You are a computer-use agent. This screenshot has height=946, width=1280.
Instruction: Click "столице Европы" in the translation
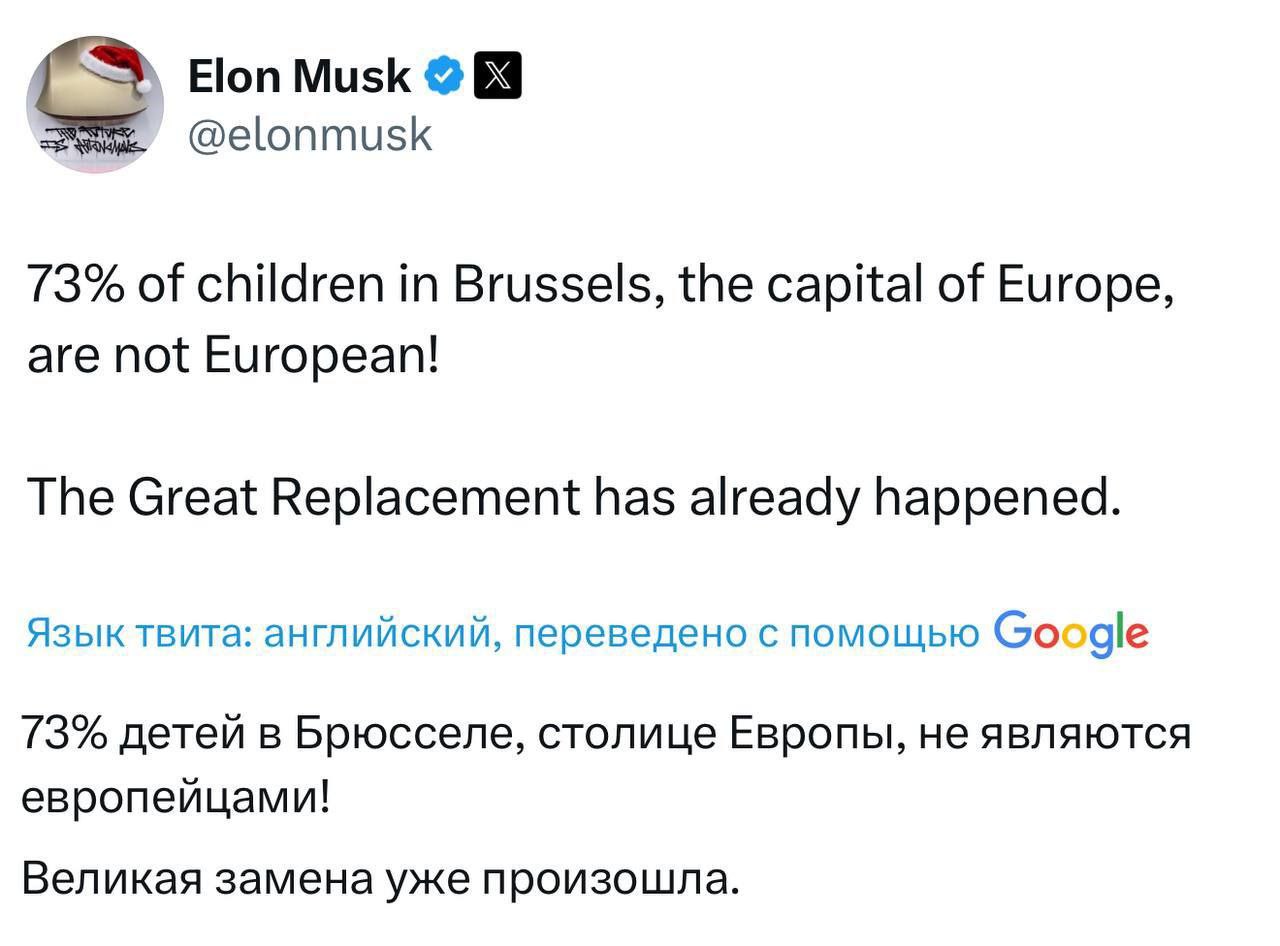[712, 733]
